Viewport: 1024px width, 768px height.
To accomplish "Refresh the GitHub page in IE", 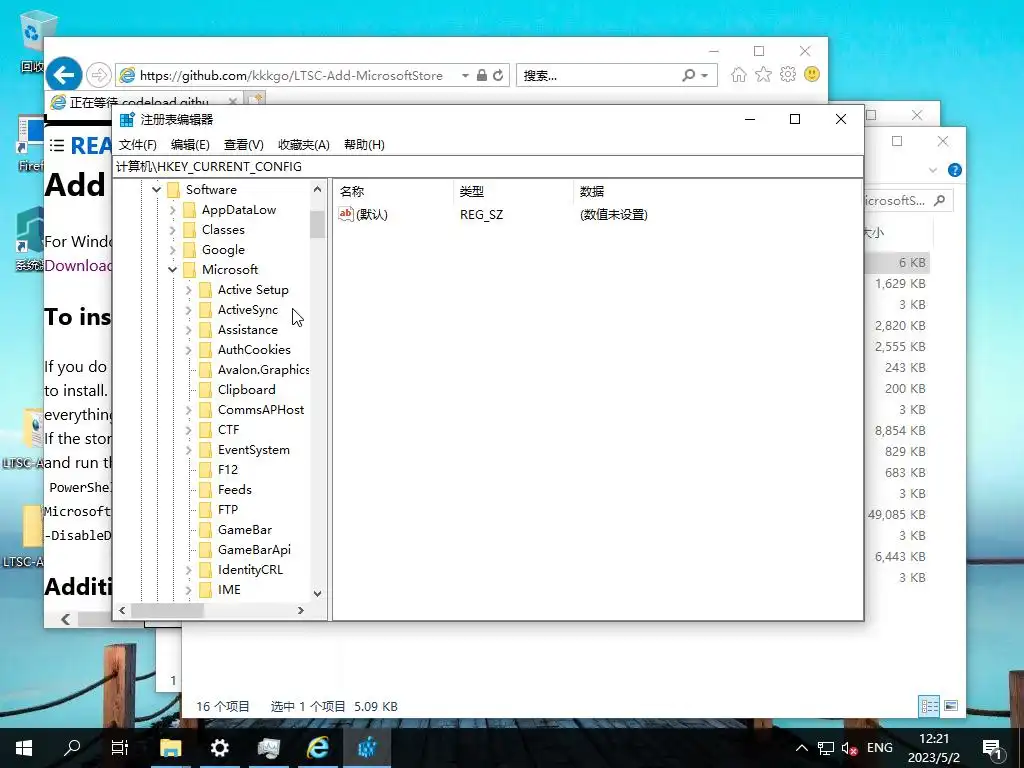I will coord(498,75).
